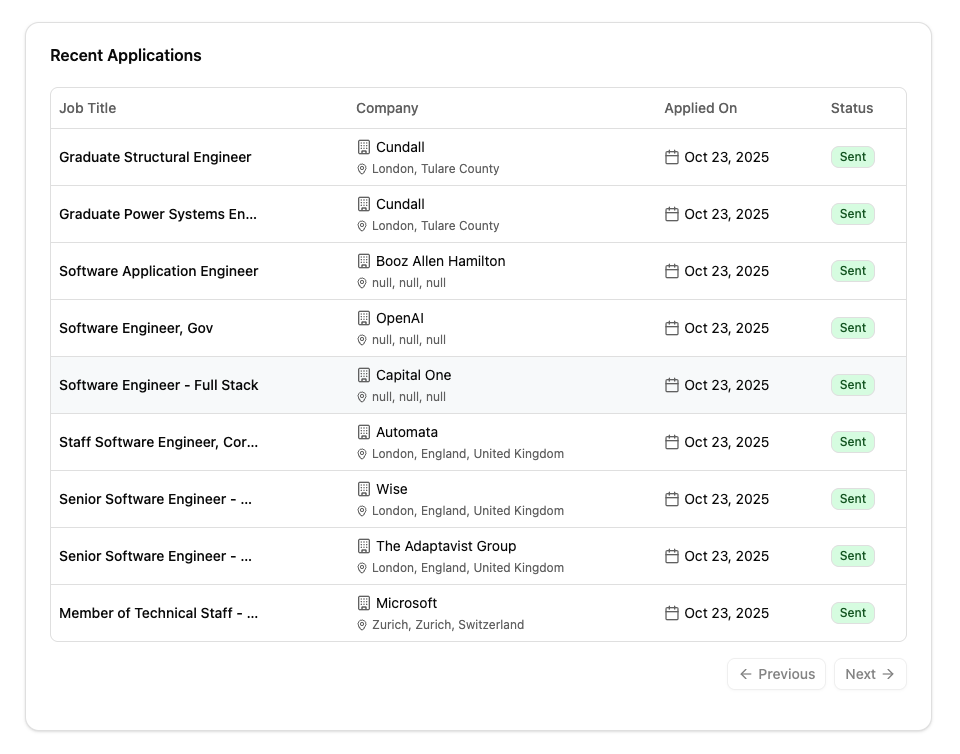Click the location pin in the Automata row
The width and height of the screenshot is (960, 754).
(x=362, y=454)
